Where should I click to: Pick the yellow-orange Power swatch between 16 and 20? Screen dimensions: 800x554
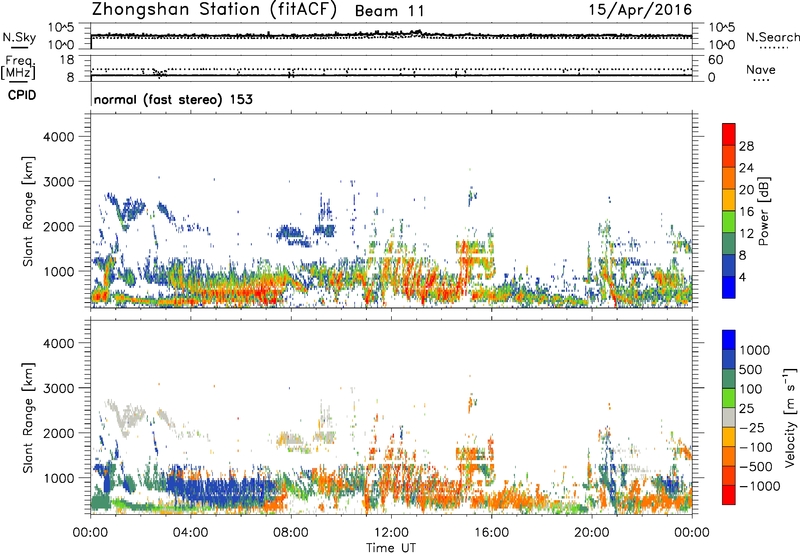point(729,199)
